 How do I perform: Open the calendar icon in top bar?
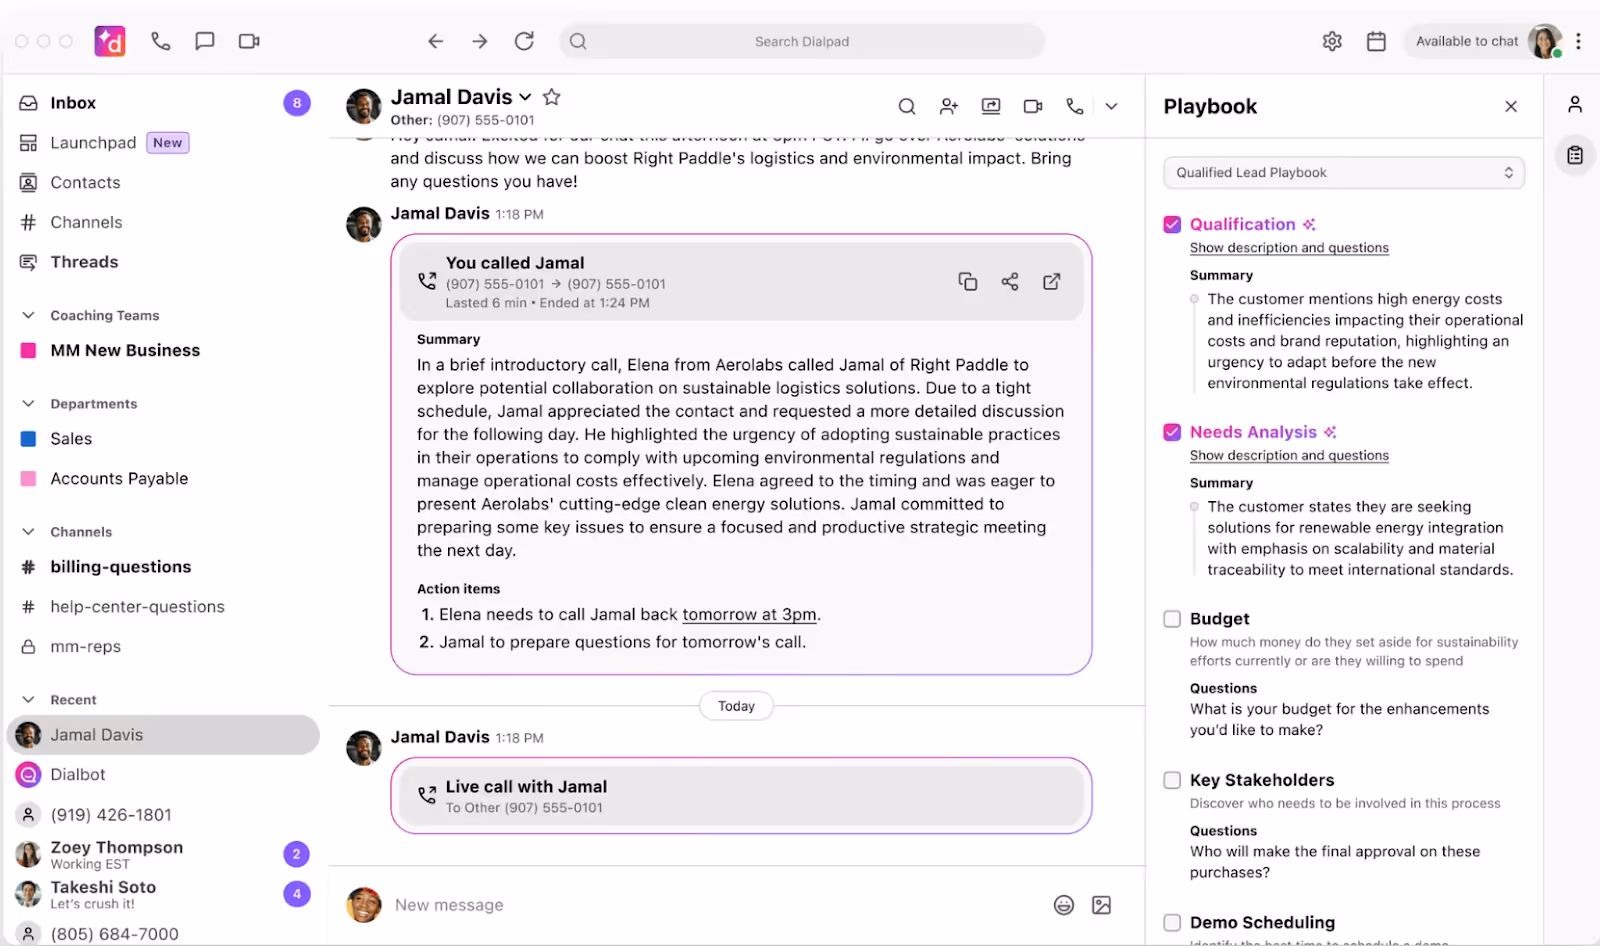pyautogui.click(x=1376, y=41)
